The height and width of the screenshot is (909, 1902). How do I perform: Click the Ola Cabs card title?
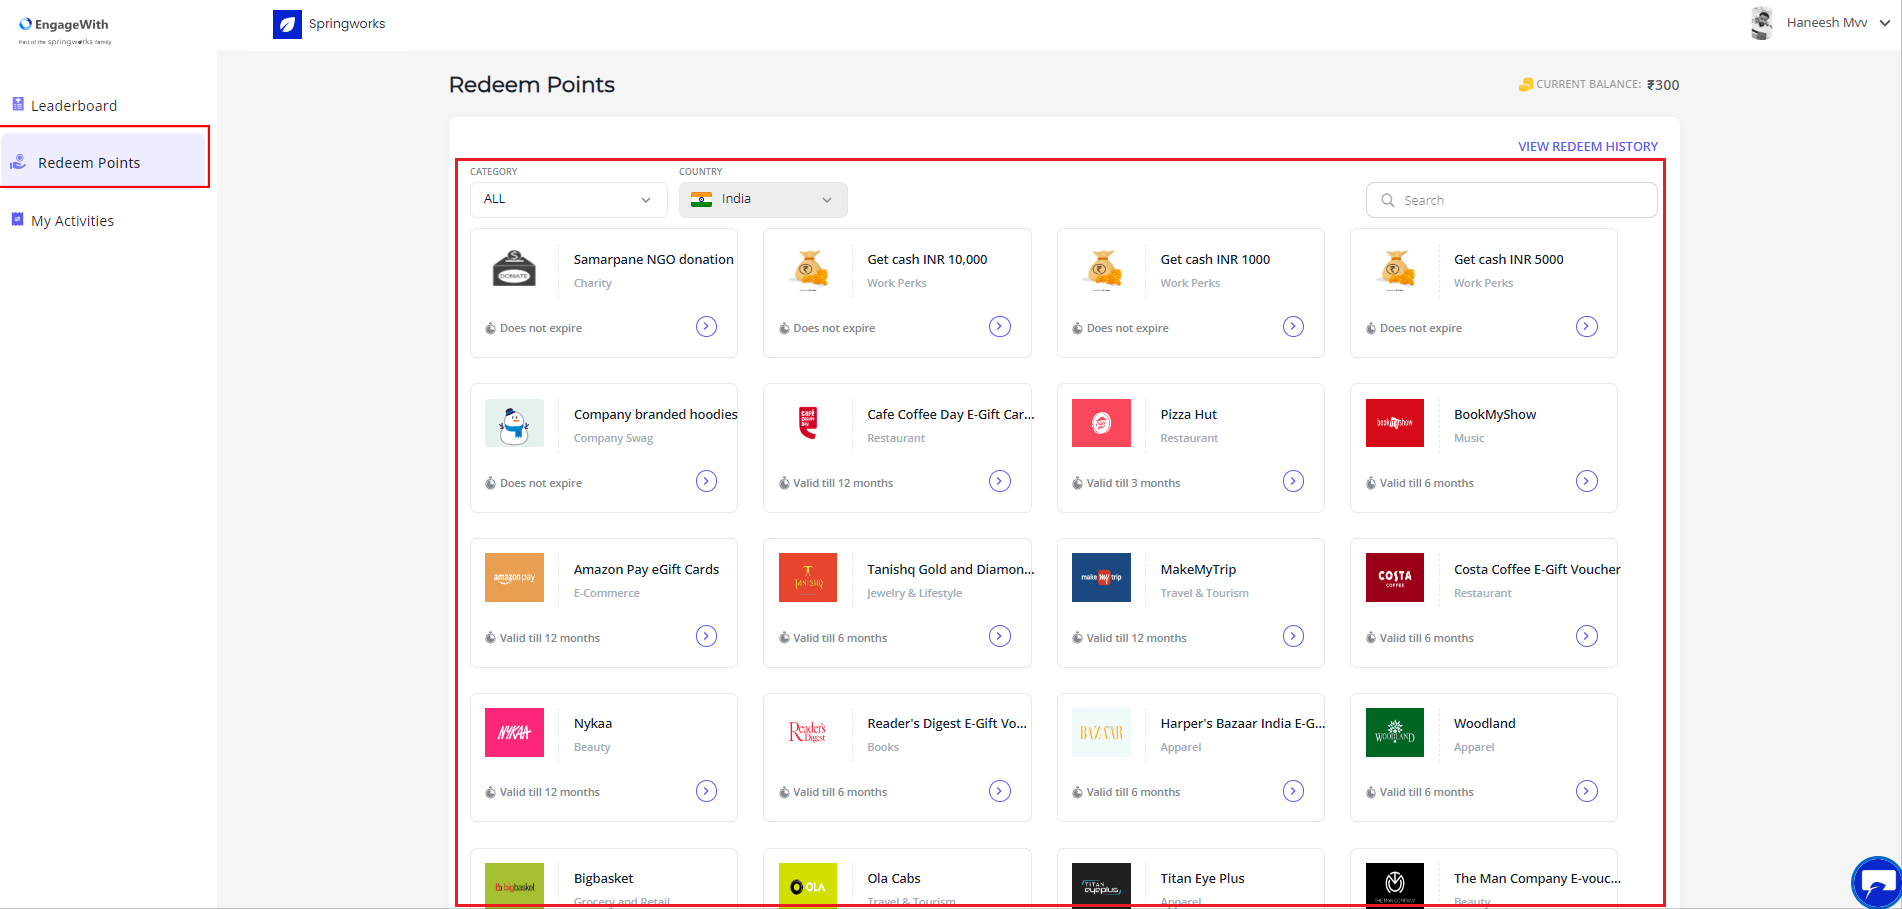click(x=894, y=878)
